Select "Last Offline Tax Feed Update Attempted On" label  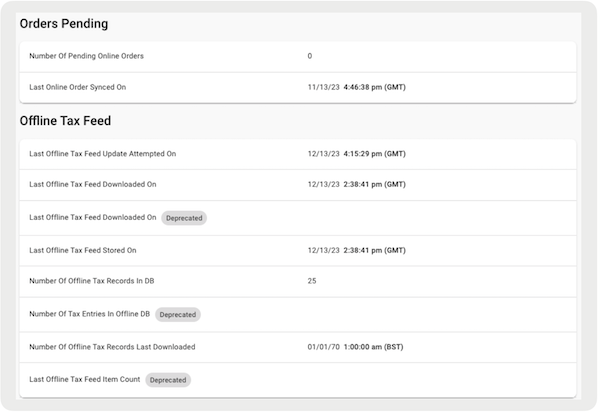pyautogui.click(x=103, y=154)
